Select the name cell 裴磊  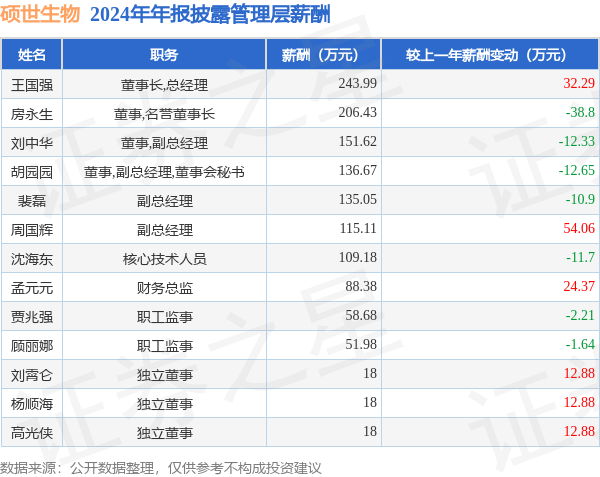(x=32, y=201)
